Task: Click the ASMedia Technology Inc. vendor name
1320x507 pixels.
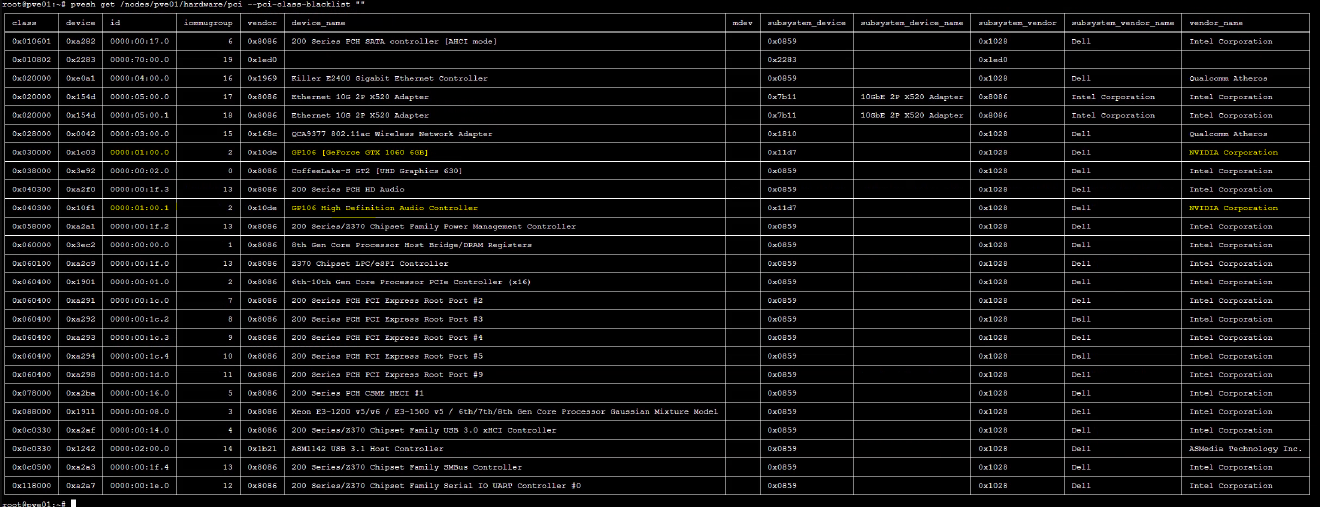Action: pyautogui.click(x=1245, y=449)
